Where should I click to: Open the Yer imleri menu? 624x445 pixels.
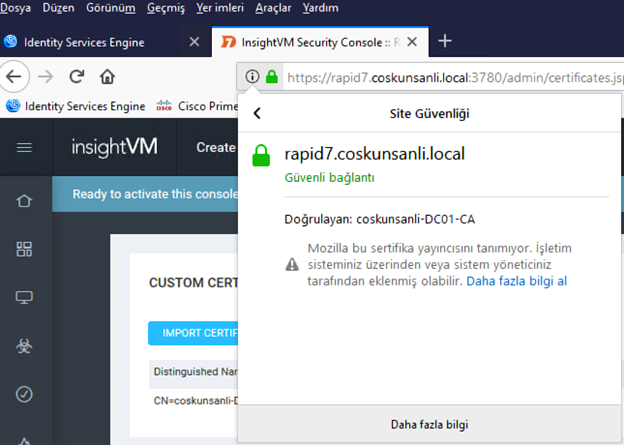point(220,8)
